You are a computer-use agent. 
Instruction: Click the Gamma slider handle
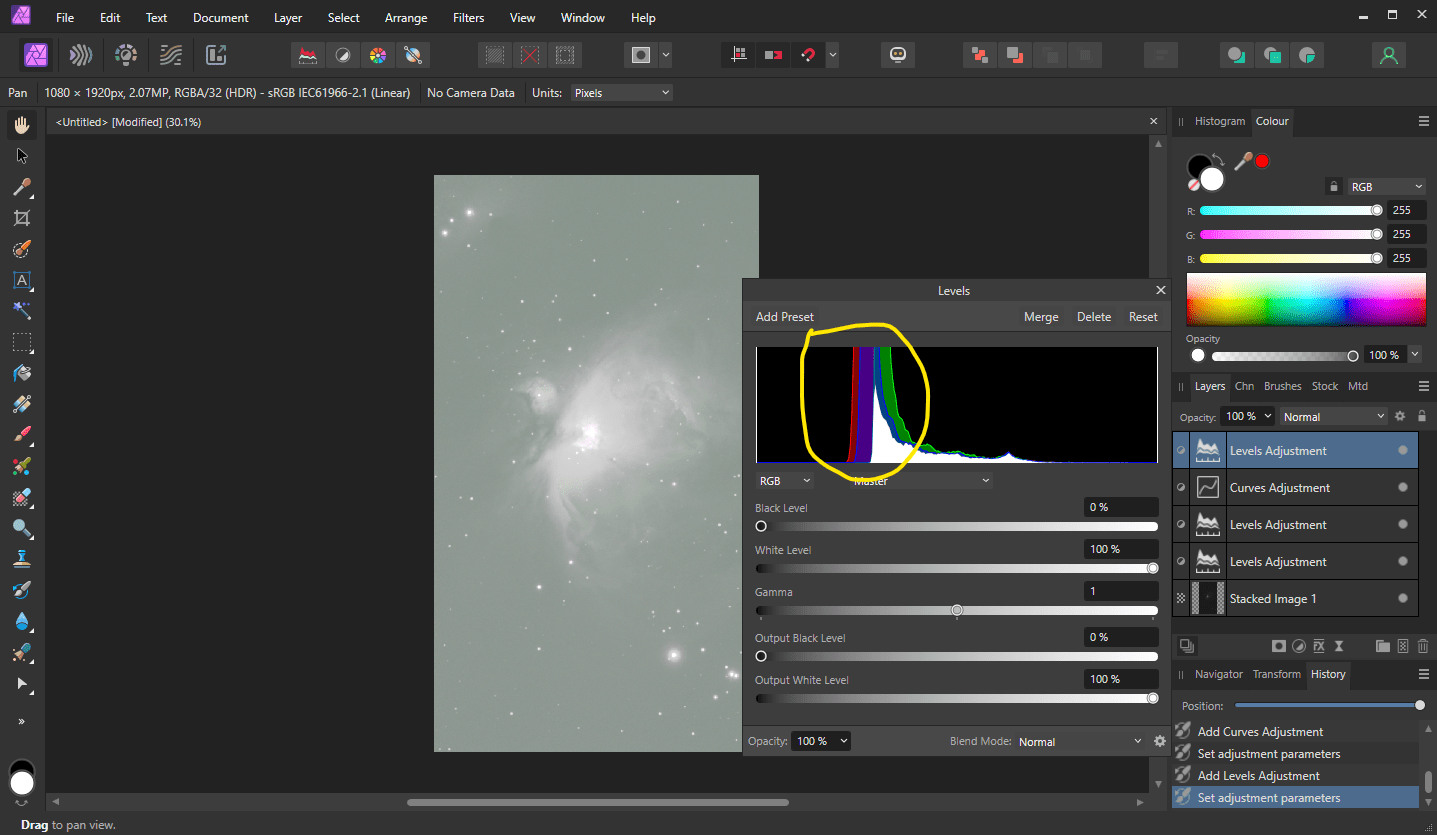coord(957,610)
